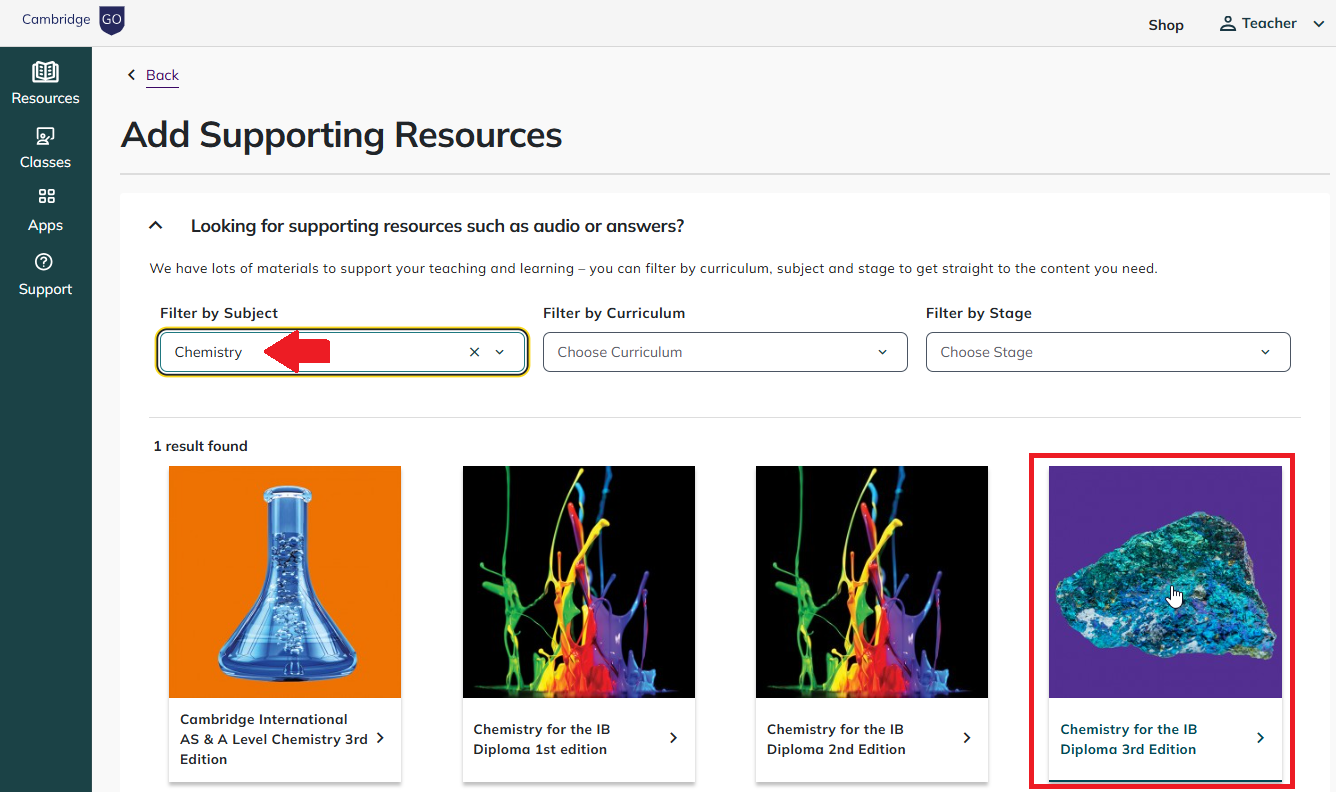This screenshot has height=792, width=1336.
Task: Go to Shop link
Action: point(1166,25)
